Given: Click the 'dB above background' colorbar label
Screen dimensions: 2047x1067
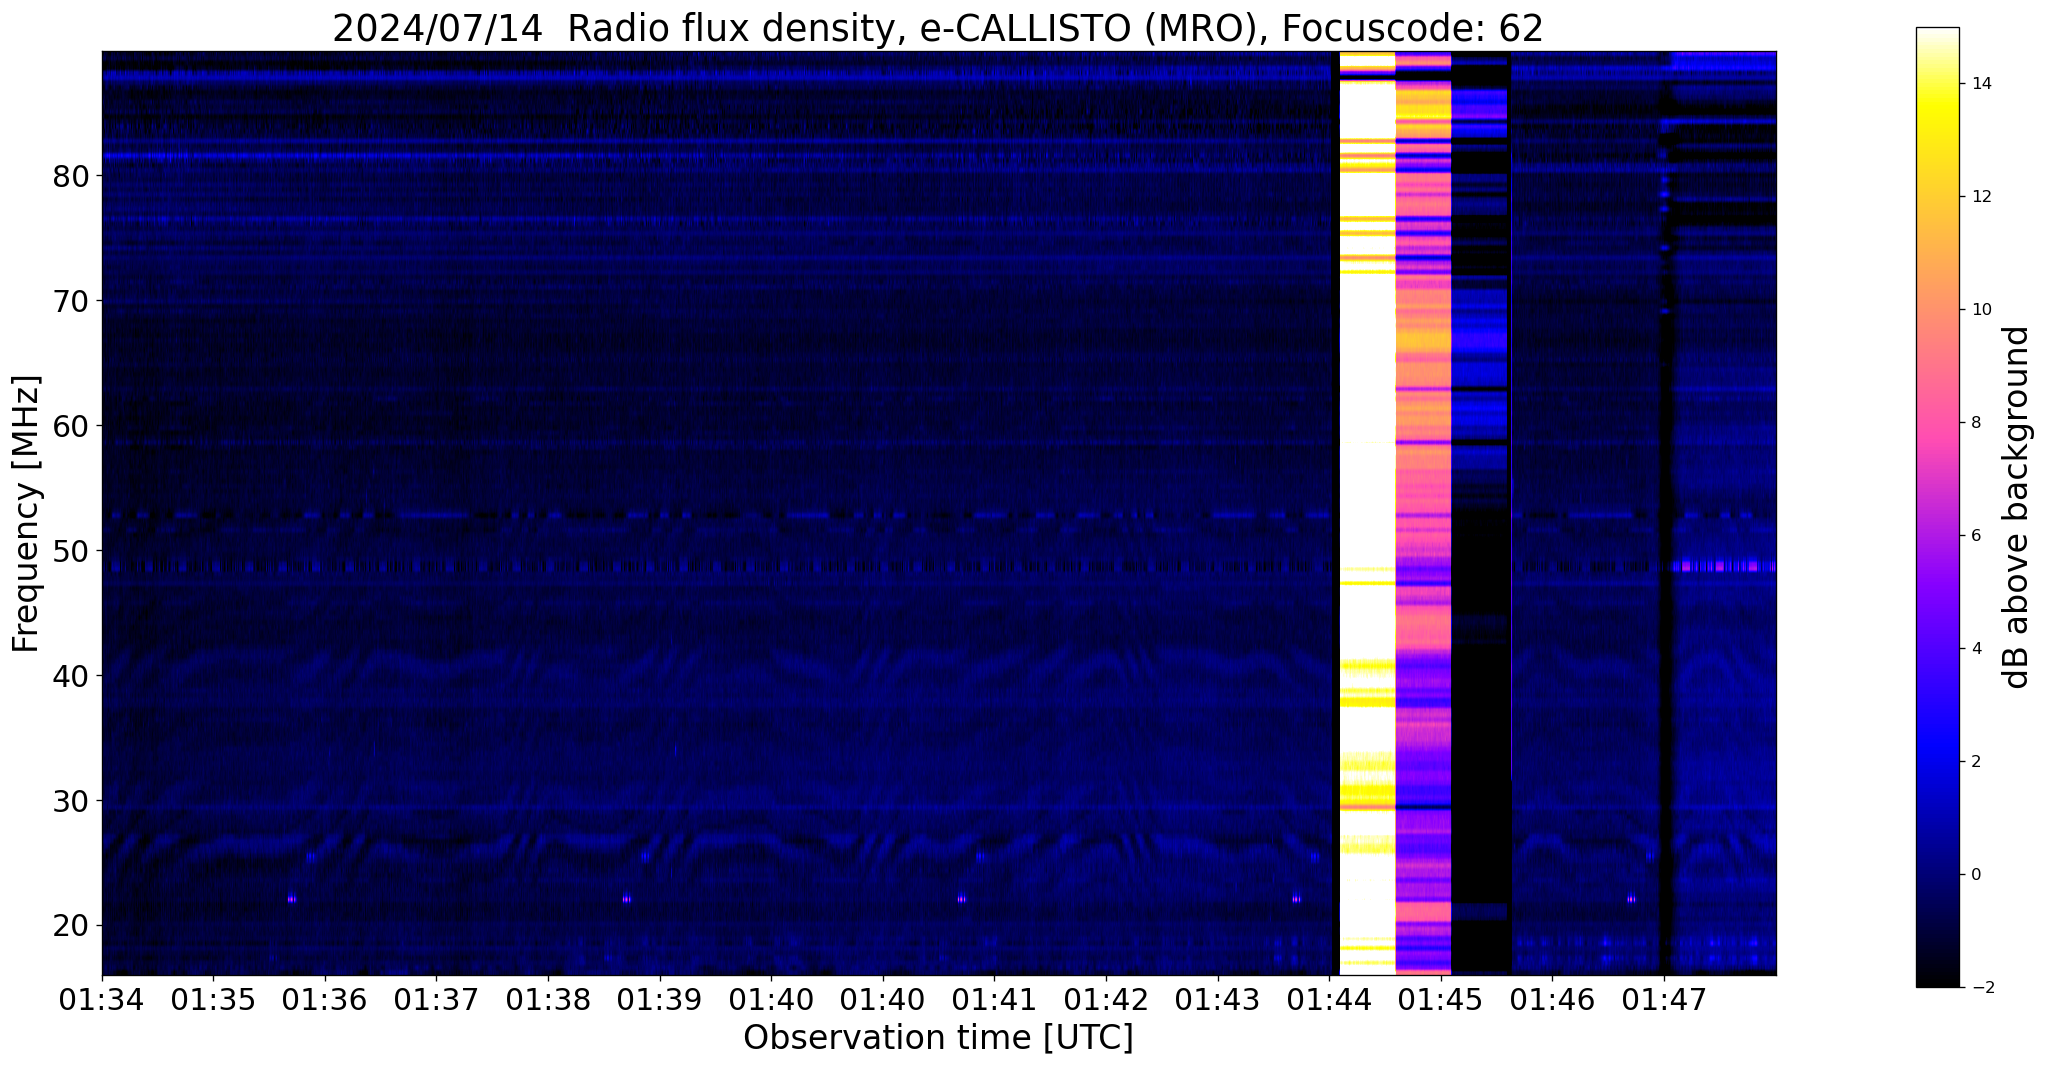Looking at the screenshot, I should pyautogui.click(x=2017, y=507).
